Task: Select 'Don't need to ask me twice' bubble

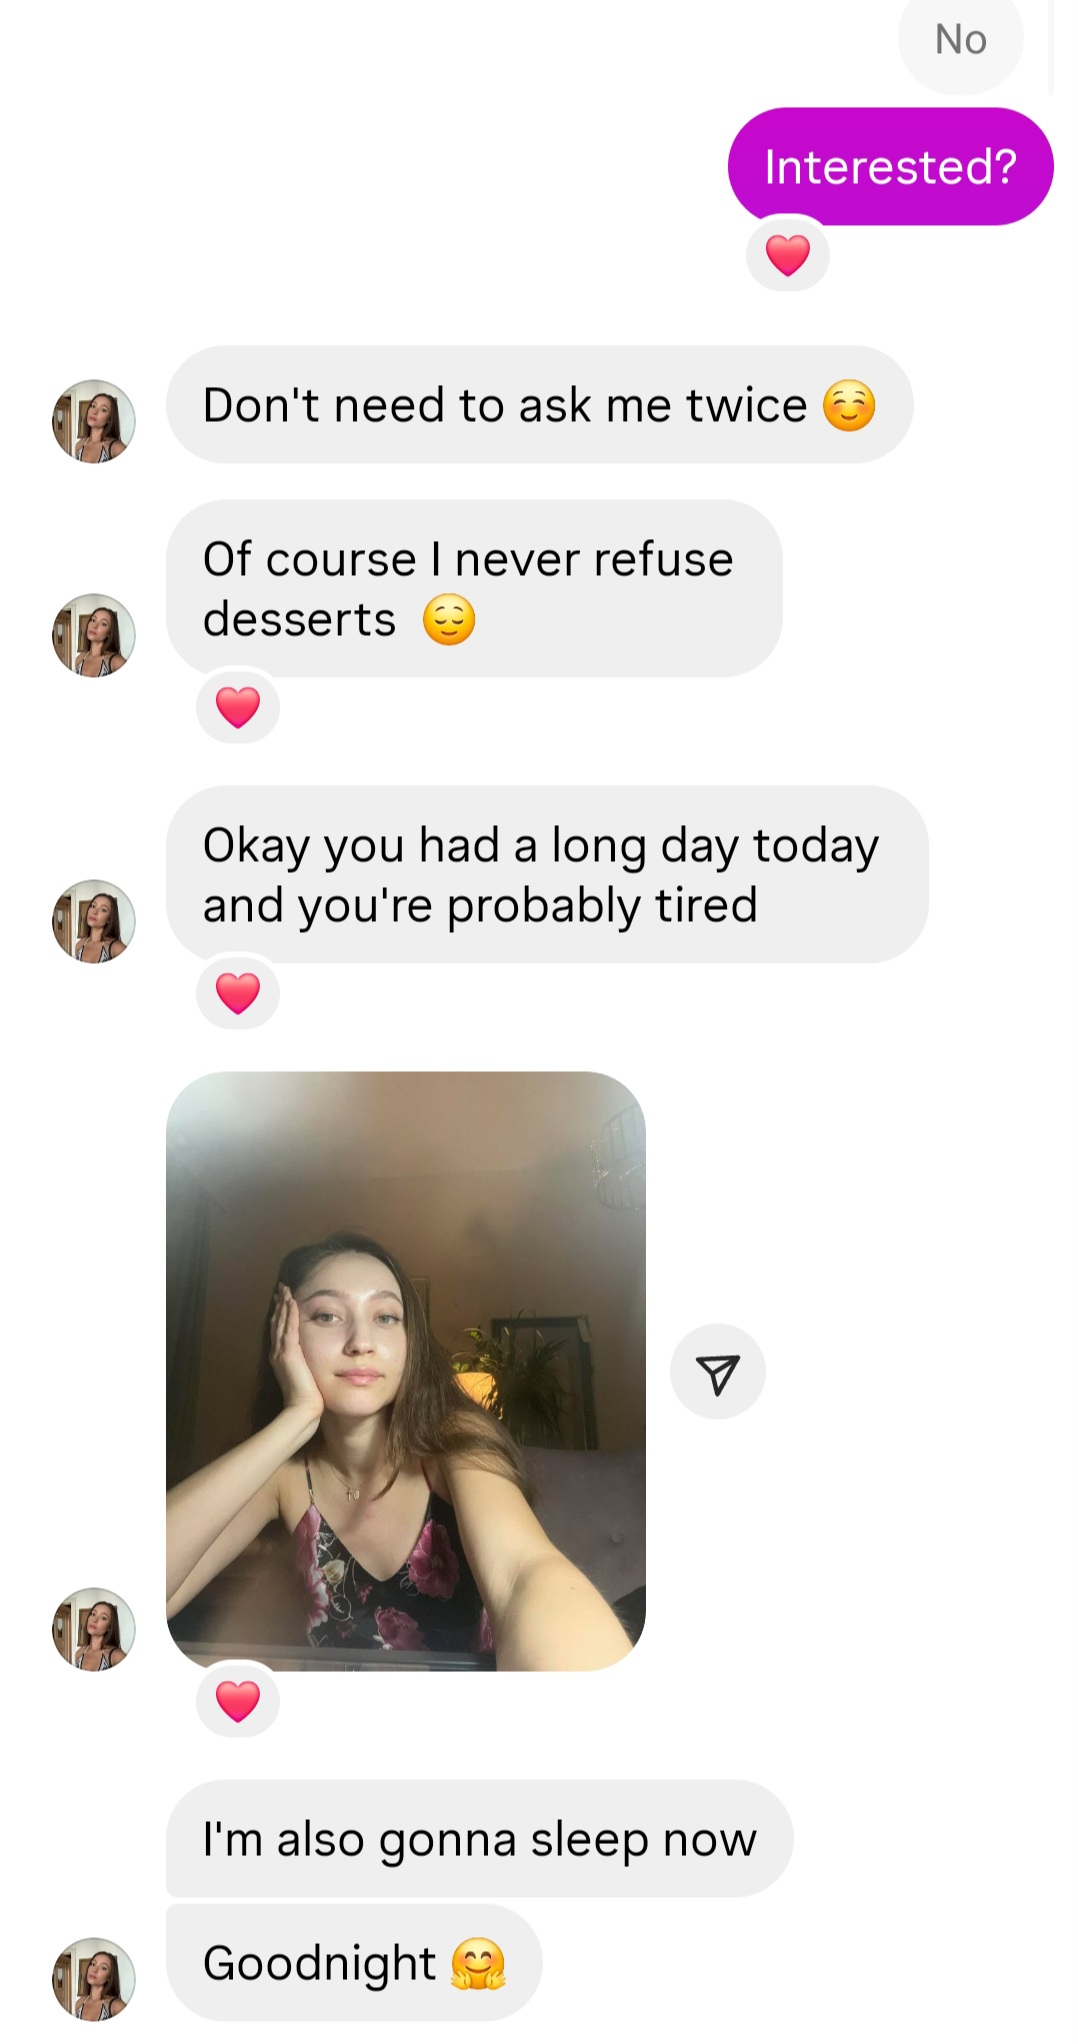Action: (x=539, y=405)
